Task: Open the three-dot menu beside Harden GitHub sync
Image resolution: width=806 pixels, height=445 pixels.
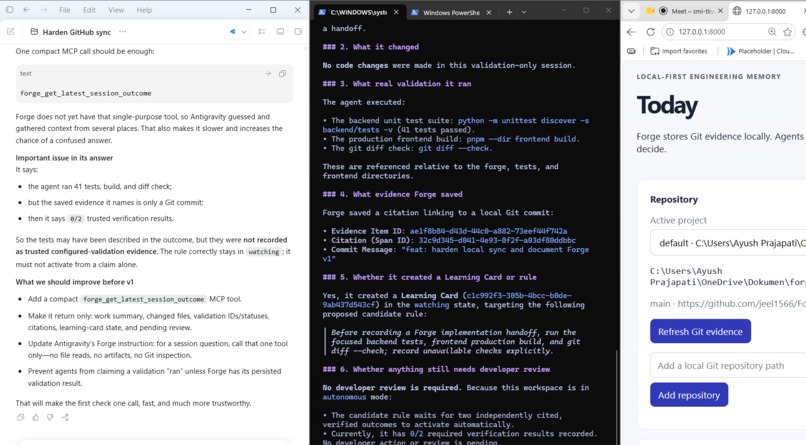Action: pyautogui.click(x=122, y=32)
